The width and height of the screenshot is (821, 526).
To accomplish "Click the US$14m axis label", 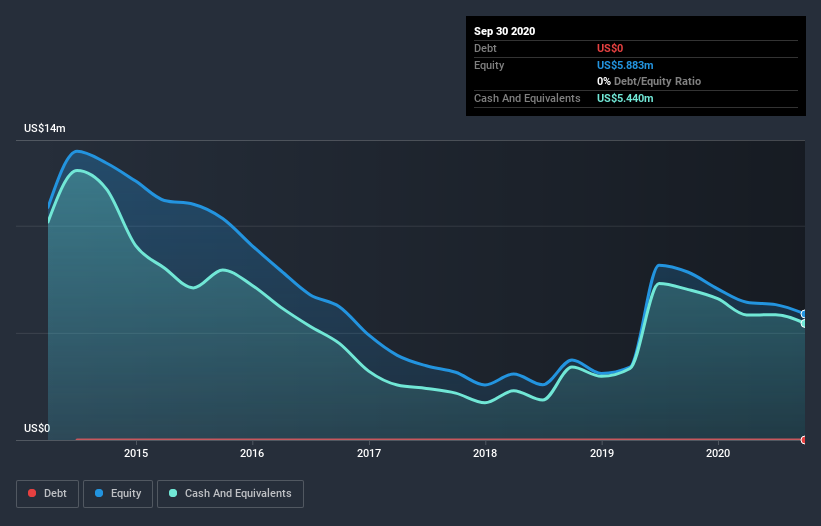I will [45, 128].
